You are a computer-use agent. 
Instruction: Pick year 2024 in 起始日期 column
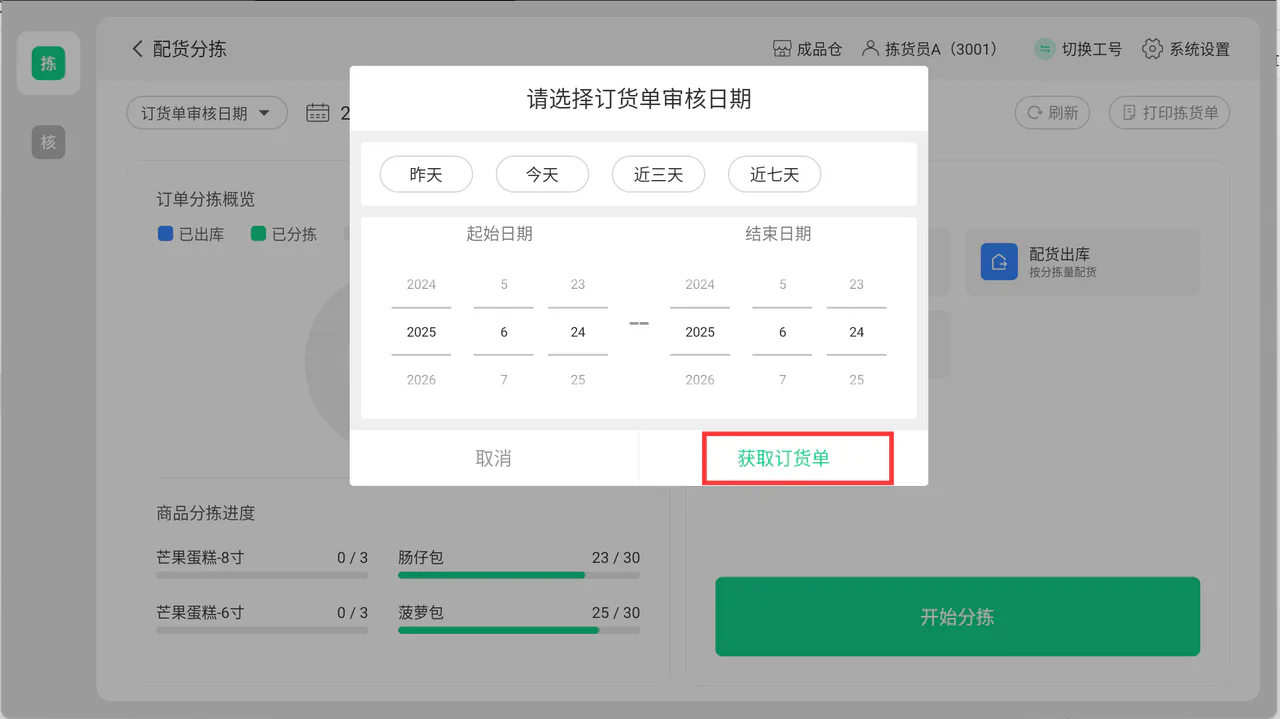[421, 284]
